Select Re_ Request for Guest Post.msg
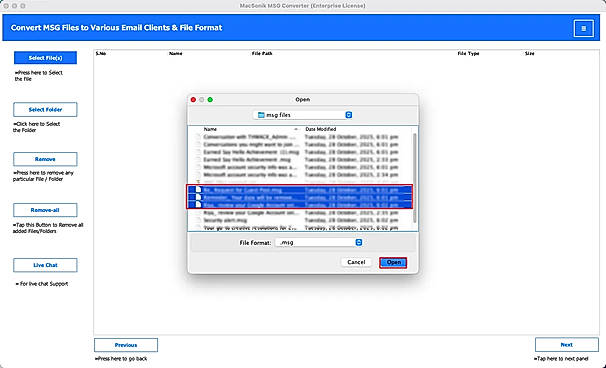The image size is (606, 368). point(300,190)
